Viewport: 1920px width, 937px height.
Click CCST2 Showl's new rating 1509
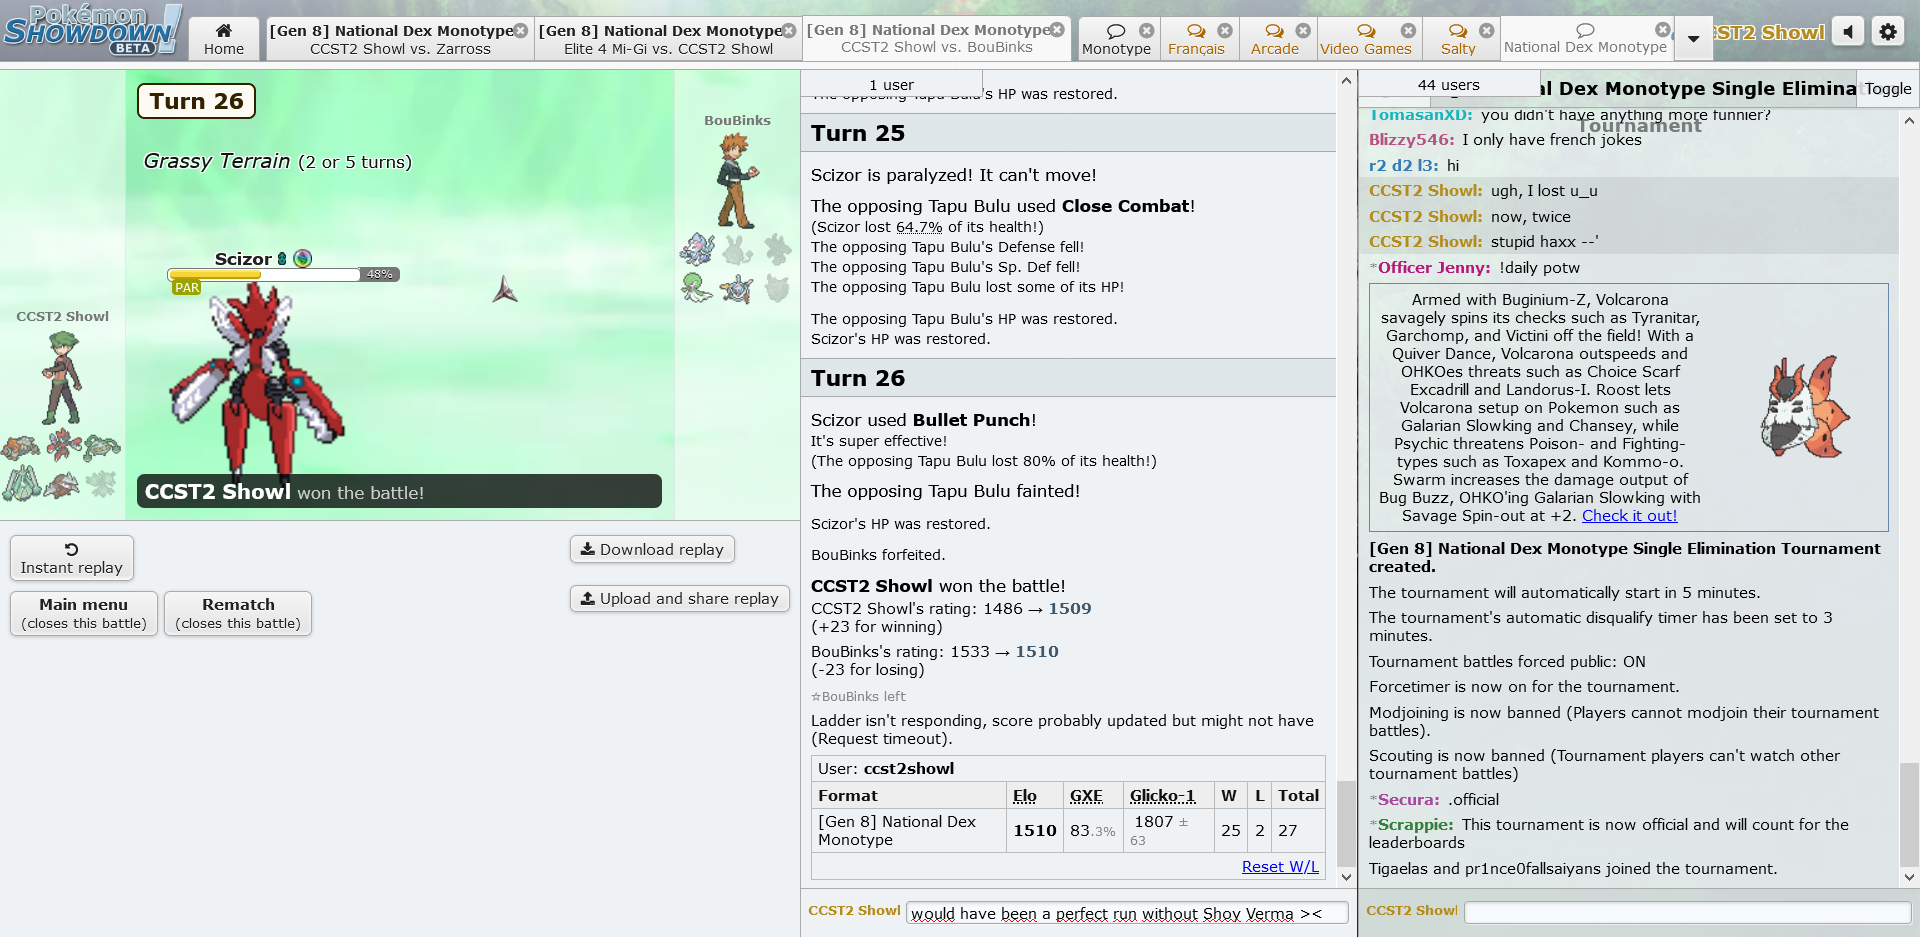coord(1070,608)
